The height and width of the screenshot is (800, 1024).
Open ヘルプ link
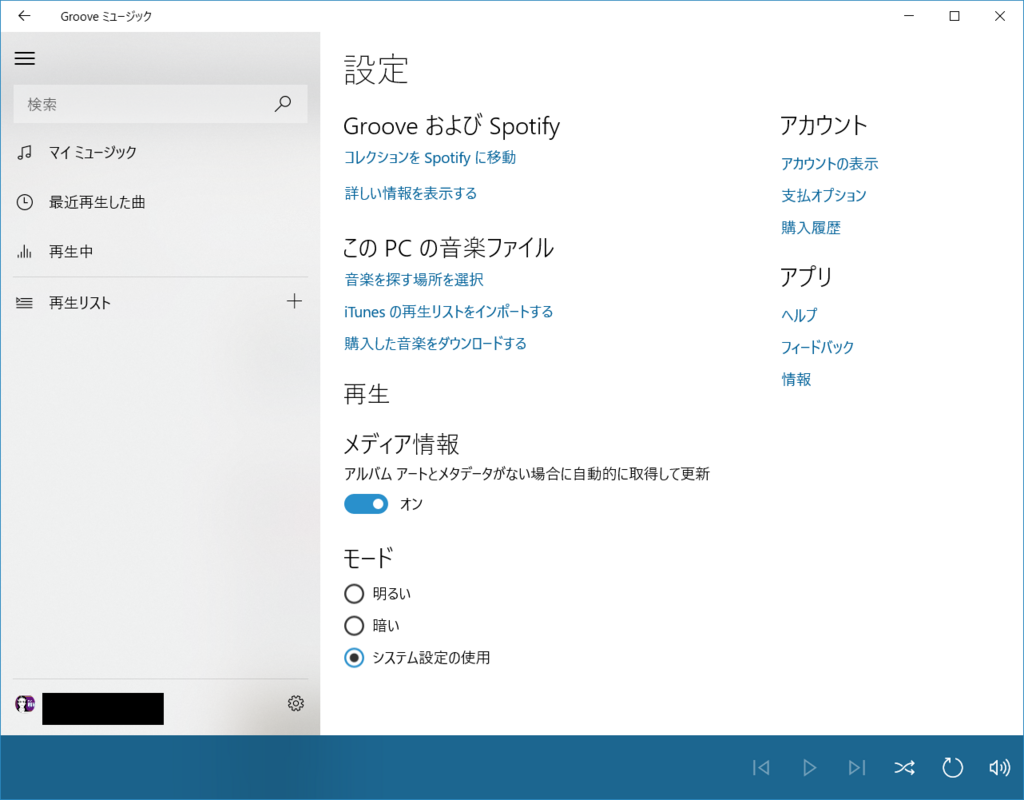799,315
